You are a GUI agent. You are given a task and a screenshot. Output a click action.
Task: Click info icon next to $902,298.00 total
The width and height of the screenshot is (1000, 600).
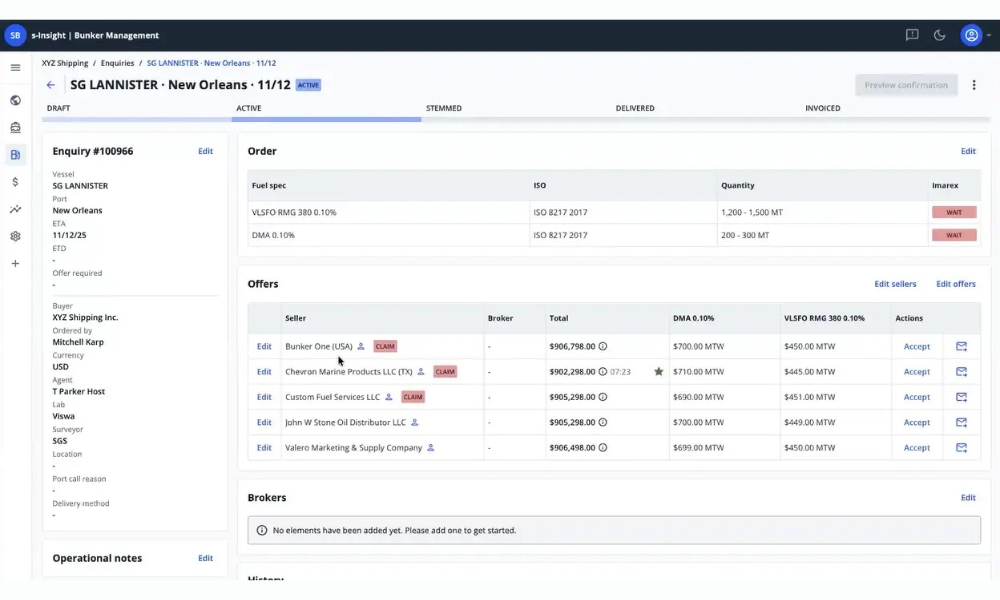[x=603, y=372]
